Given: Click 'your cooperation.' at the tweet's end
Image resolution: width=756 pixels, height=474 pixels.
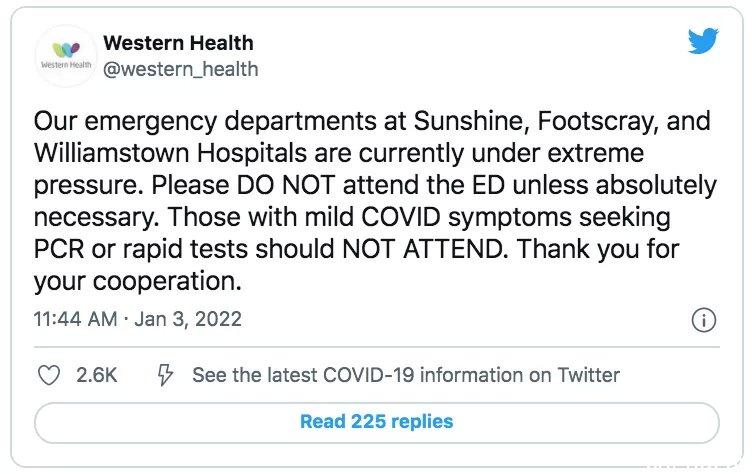Looking at the screenshot, I should [x=137, y=281].
